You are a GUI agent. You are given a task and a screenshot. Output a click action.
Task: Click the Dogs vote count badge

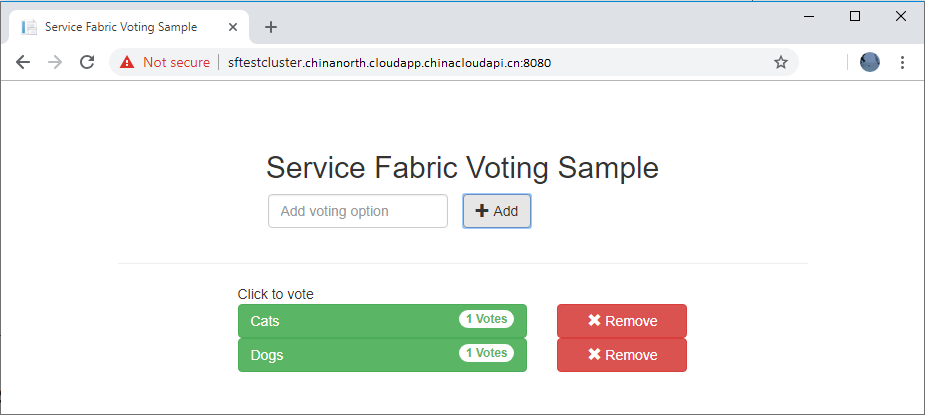[486, 353]
